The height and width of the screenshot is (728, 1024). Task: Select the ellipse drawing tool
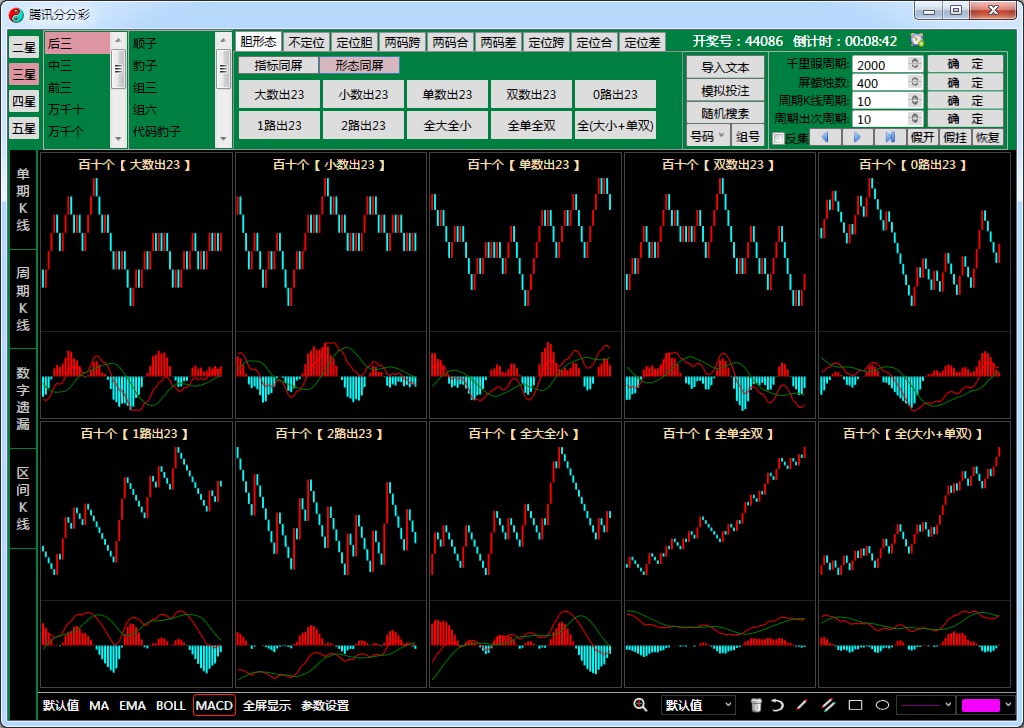pyautogui.click(x=882, y=705)
